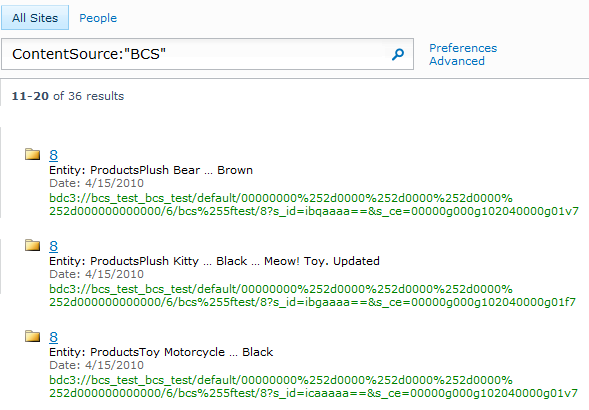
Task: Click the 11-20 of 36 results count
Action: click(68, 96)
